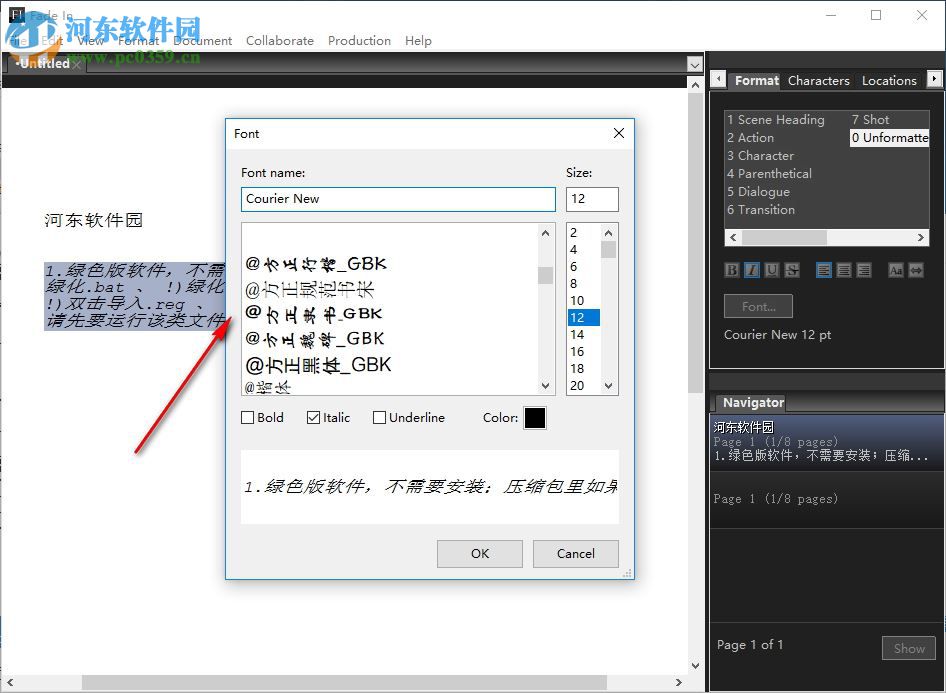Choose the @方正隶书_GBK font
The image size is (946, 693).
click(x=309, y=312)
